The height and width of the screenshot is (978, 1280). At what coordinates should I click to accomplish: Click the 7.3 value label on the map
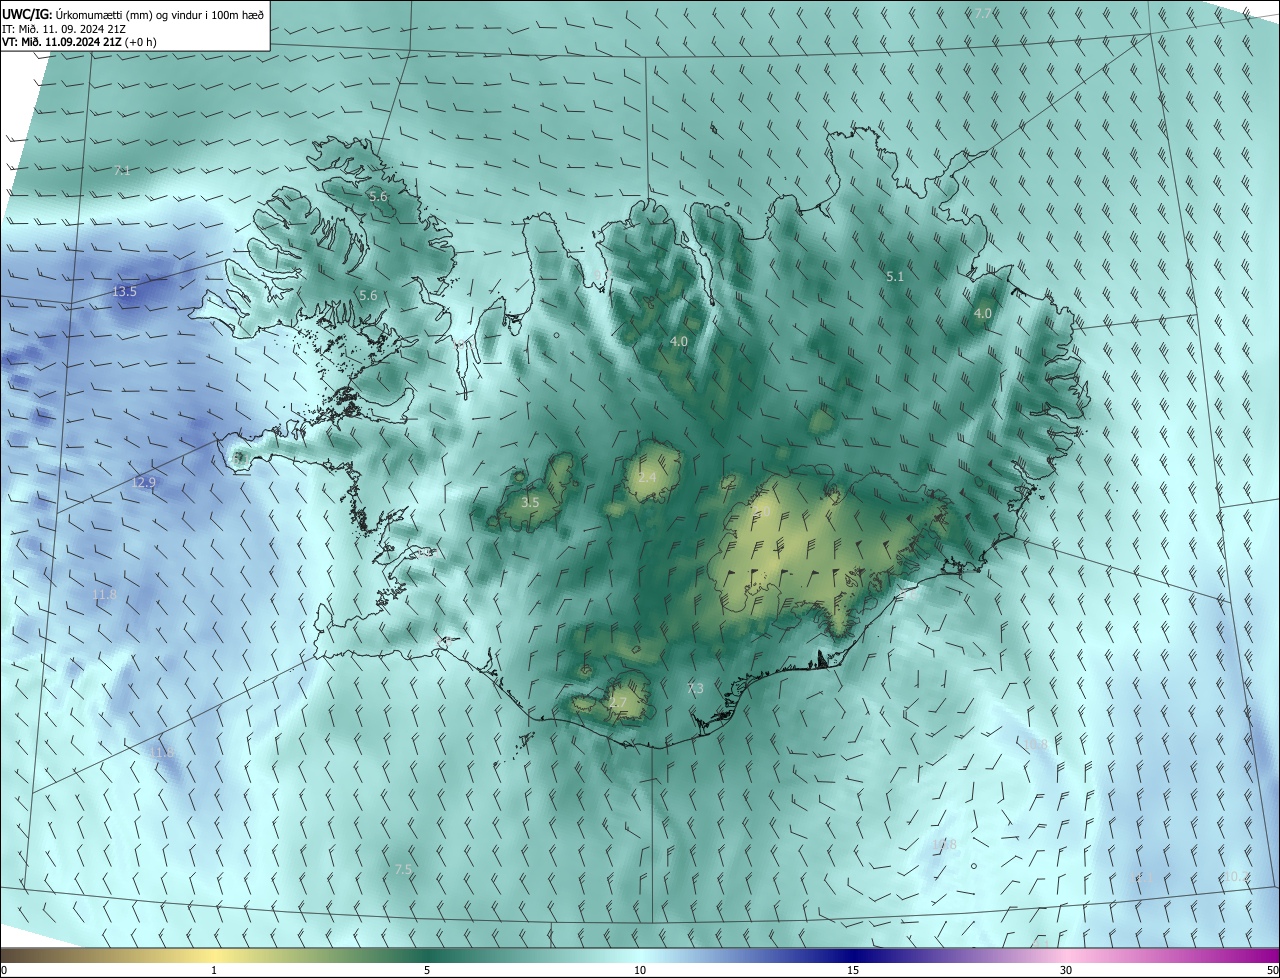[x=695, y=689]
